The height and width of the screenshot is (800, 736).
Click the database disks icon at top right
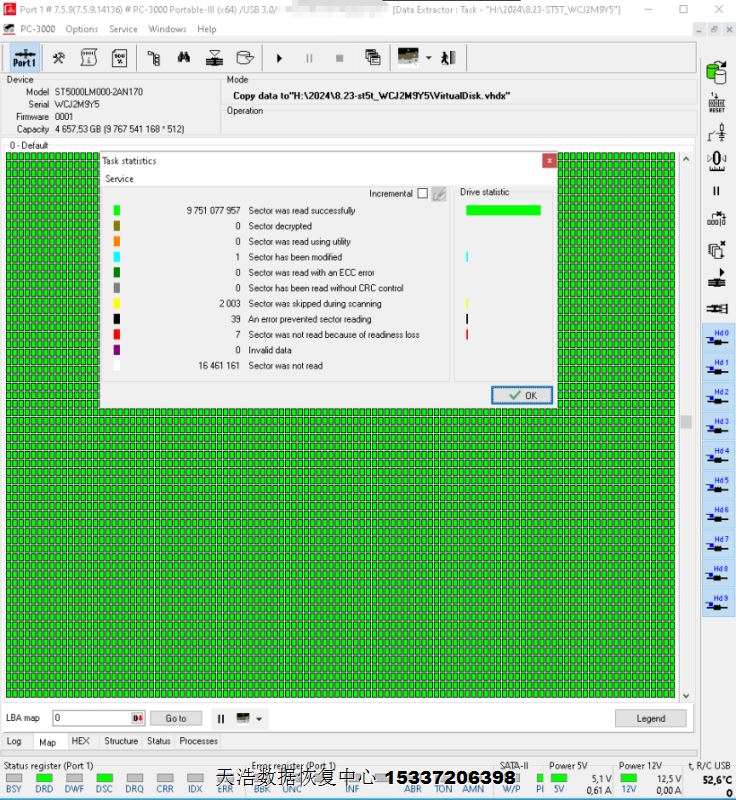pyautogui.click(x=716, y=72)
